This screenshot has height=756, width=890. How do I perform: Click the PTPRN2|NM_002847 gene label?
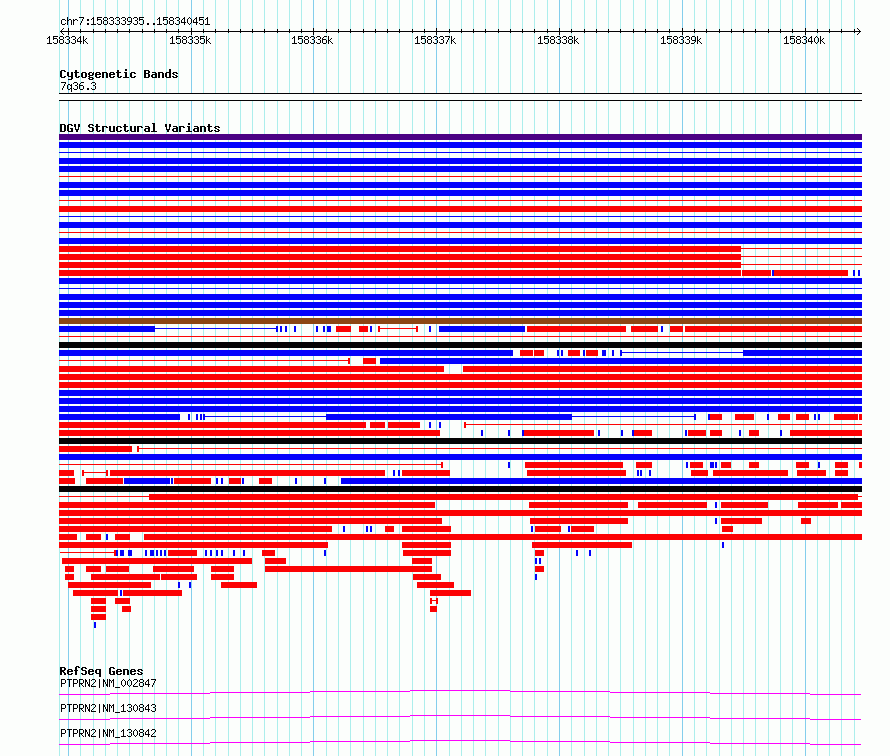tap(108, 683)
